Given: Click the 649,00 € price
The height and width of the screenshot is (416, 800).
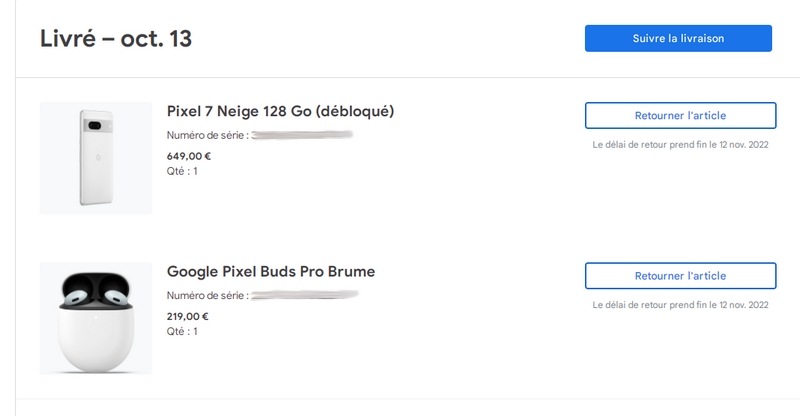Looking at the screenshot, I should coord(189,156).
